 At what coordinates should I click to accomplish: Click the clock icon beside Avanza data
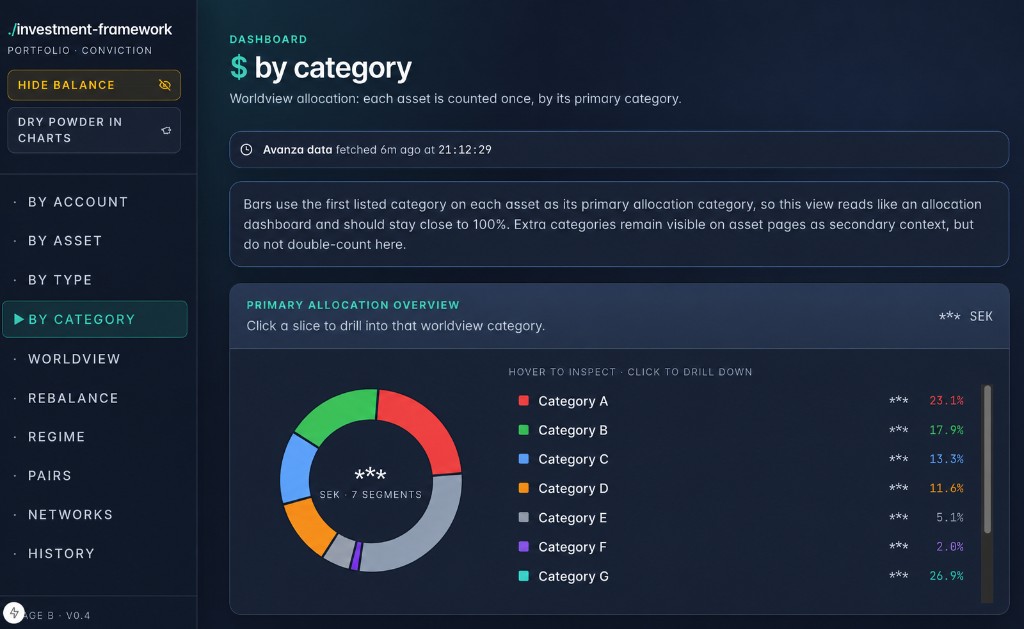click(x=246, y=150)
